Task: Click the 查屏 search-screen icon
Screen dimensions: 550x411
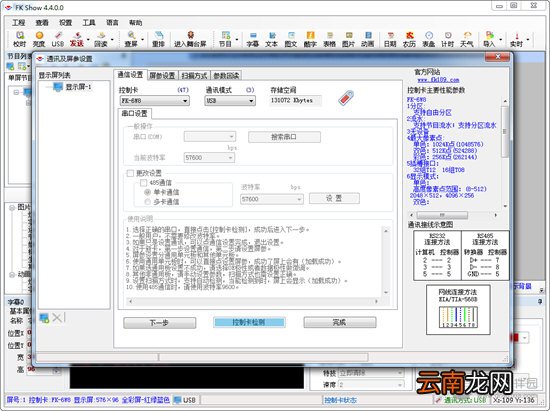Action: tap(131, 39)
